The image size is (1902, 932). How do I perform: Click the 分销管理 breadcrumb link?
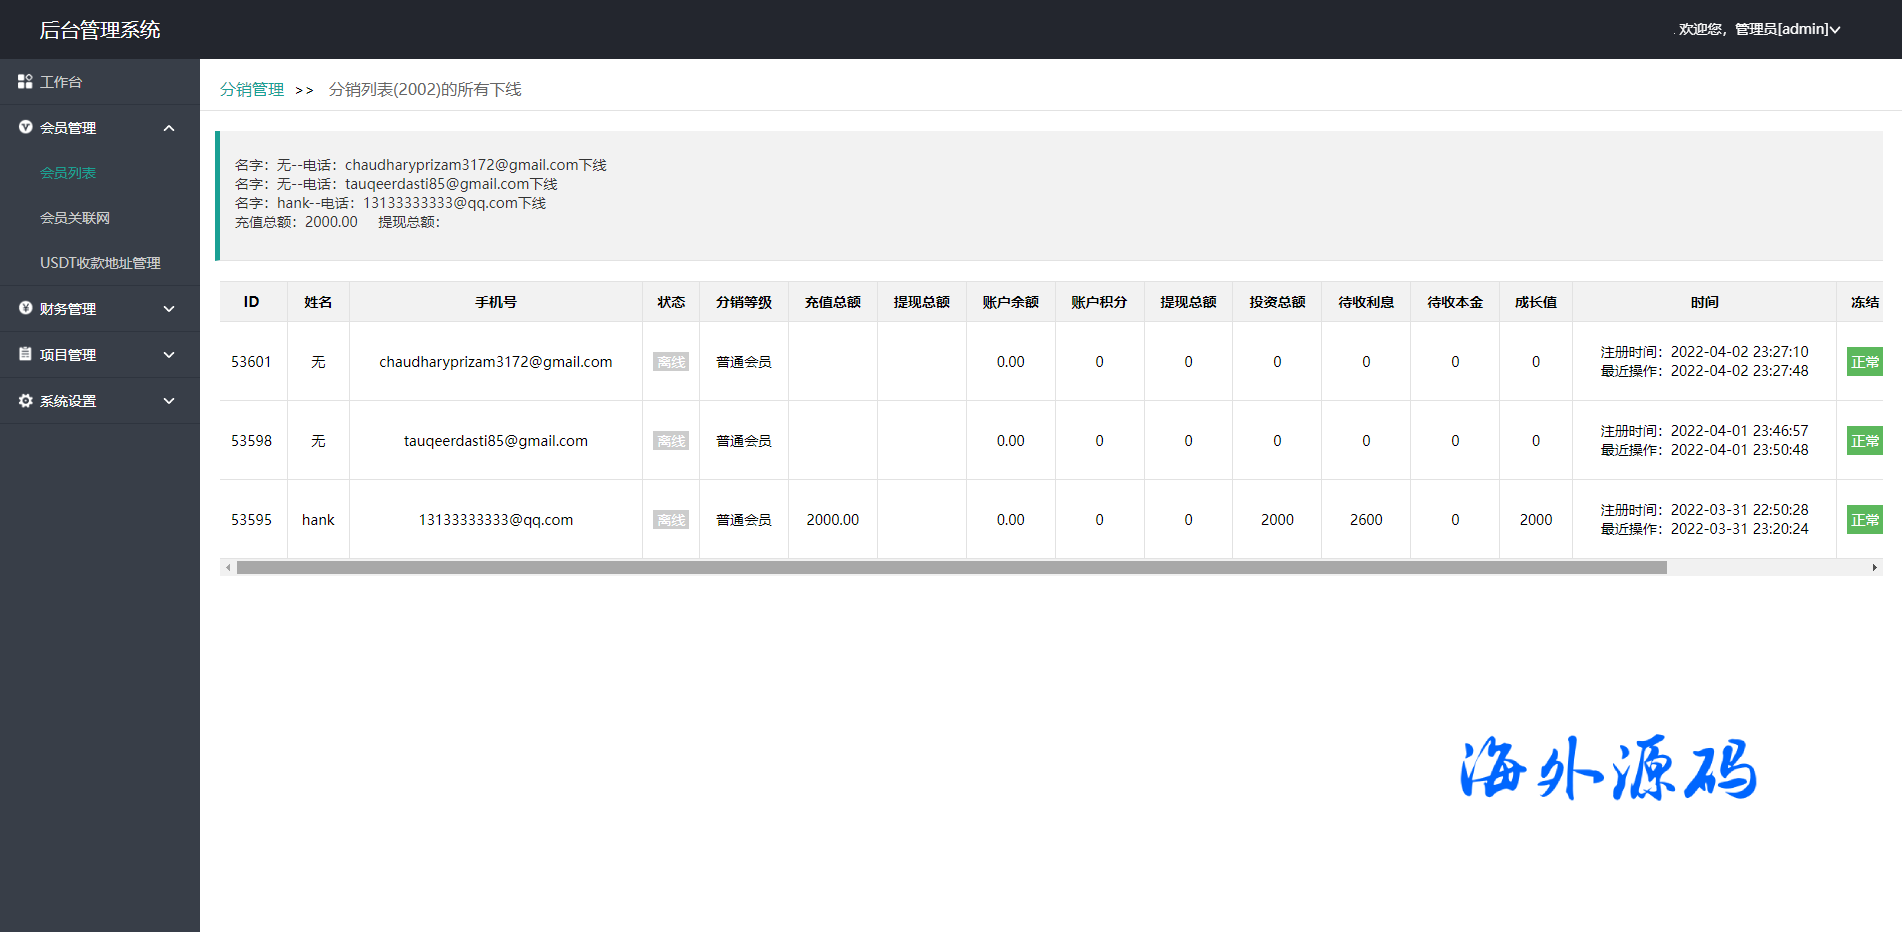pos(252,89)
